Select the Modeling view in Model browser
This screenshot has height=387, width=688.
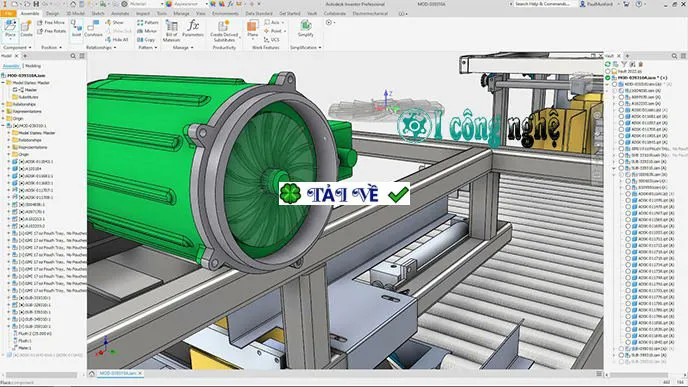[33, 66]
